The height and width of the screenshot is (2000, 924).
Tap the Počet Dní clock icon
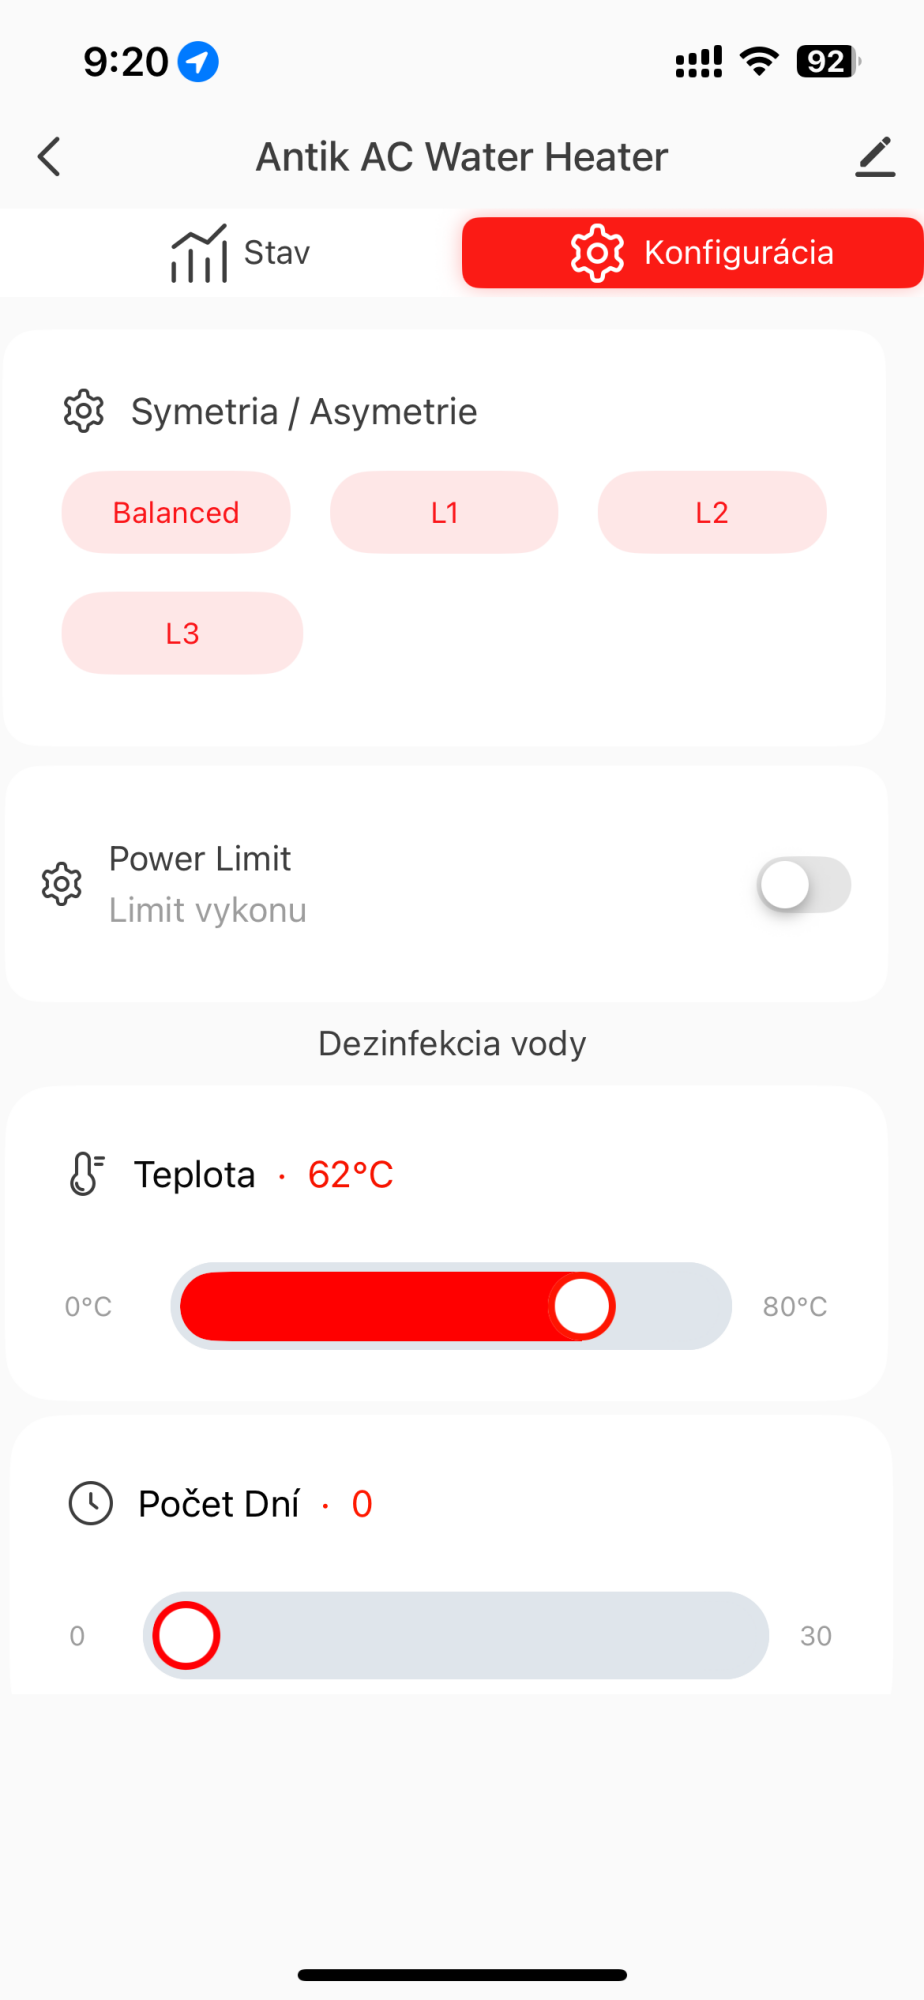(91, 1503)
